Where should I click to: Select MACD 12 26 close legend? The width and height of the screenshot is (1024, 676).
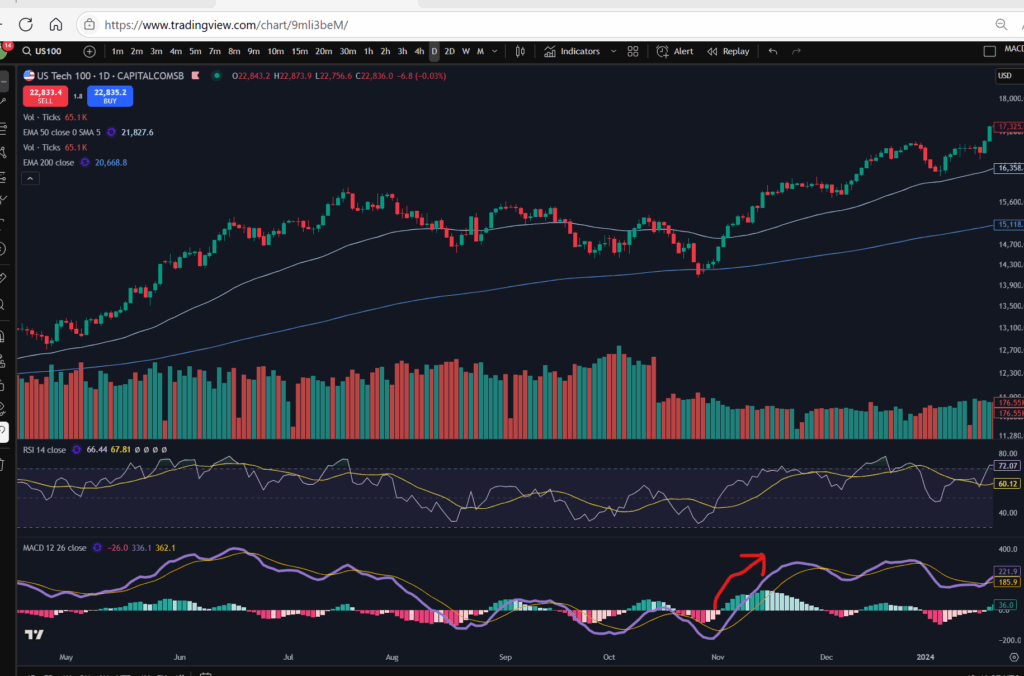click(54, 548)
